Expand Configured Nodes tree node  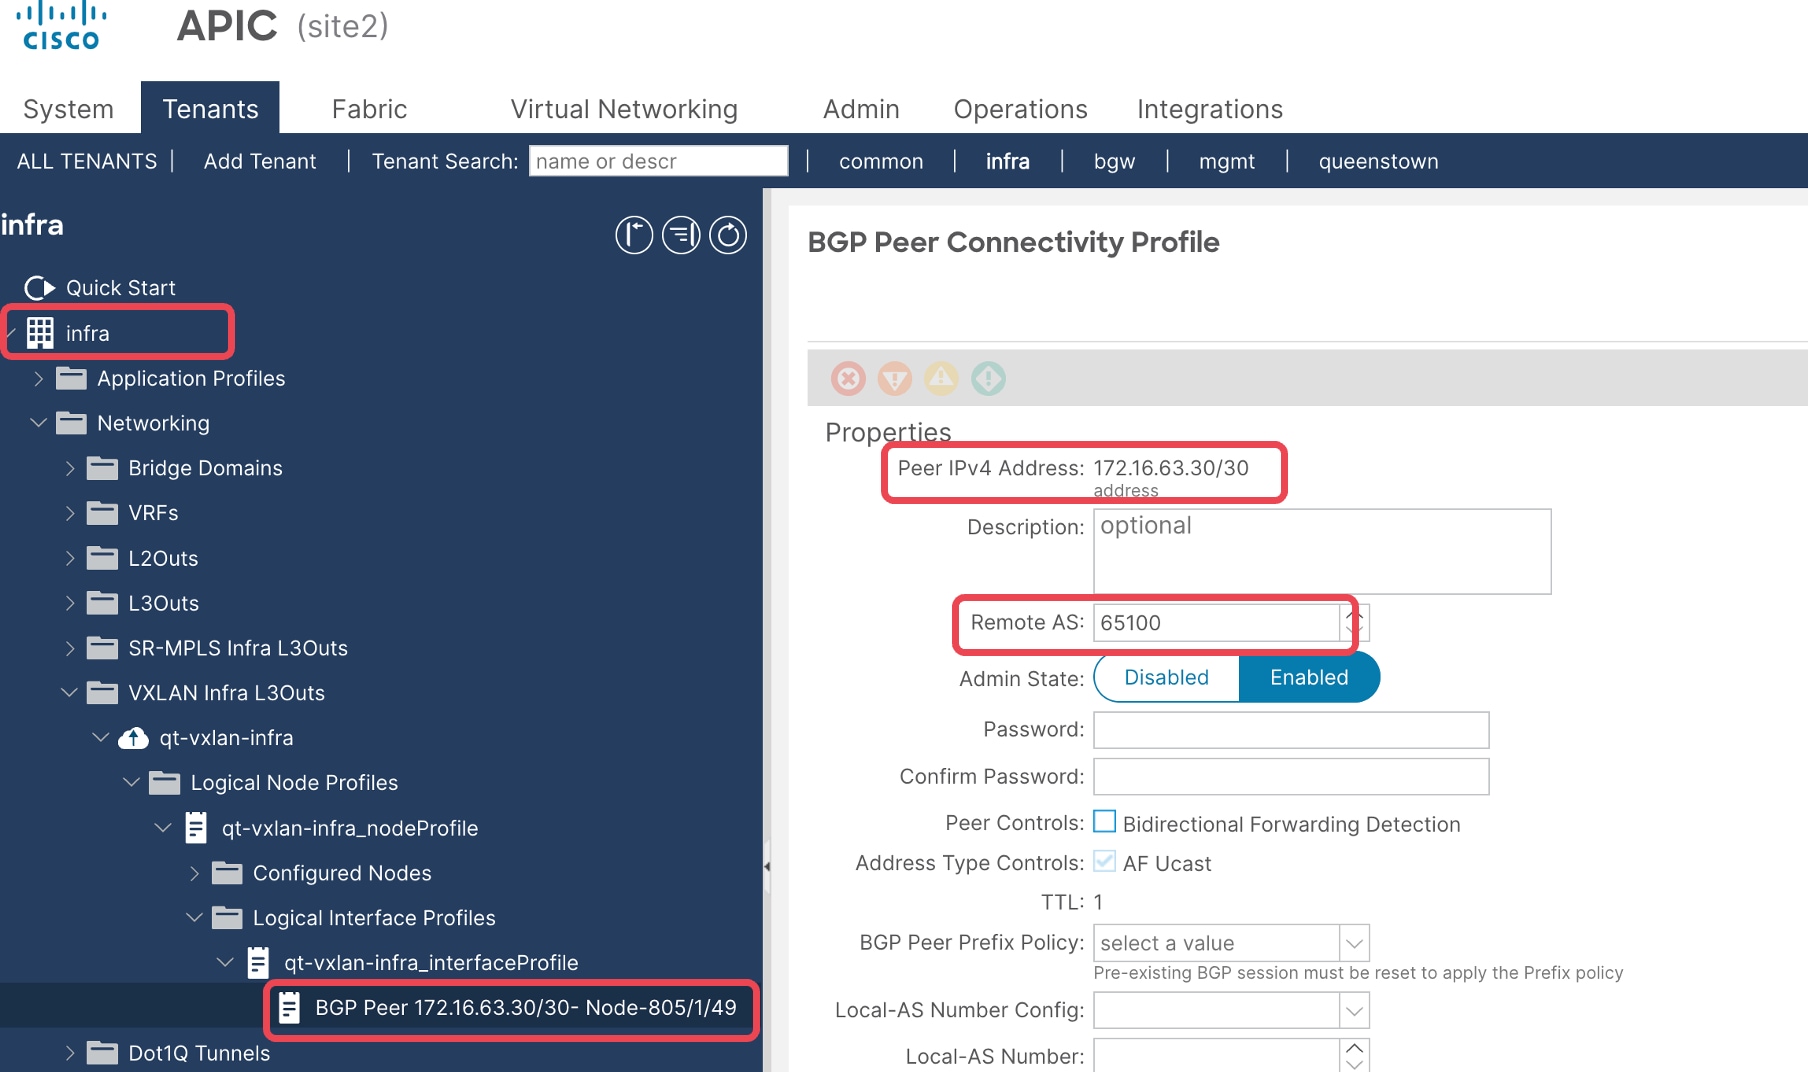(x=194, y=873)
